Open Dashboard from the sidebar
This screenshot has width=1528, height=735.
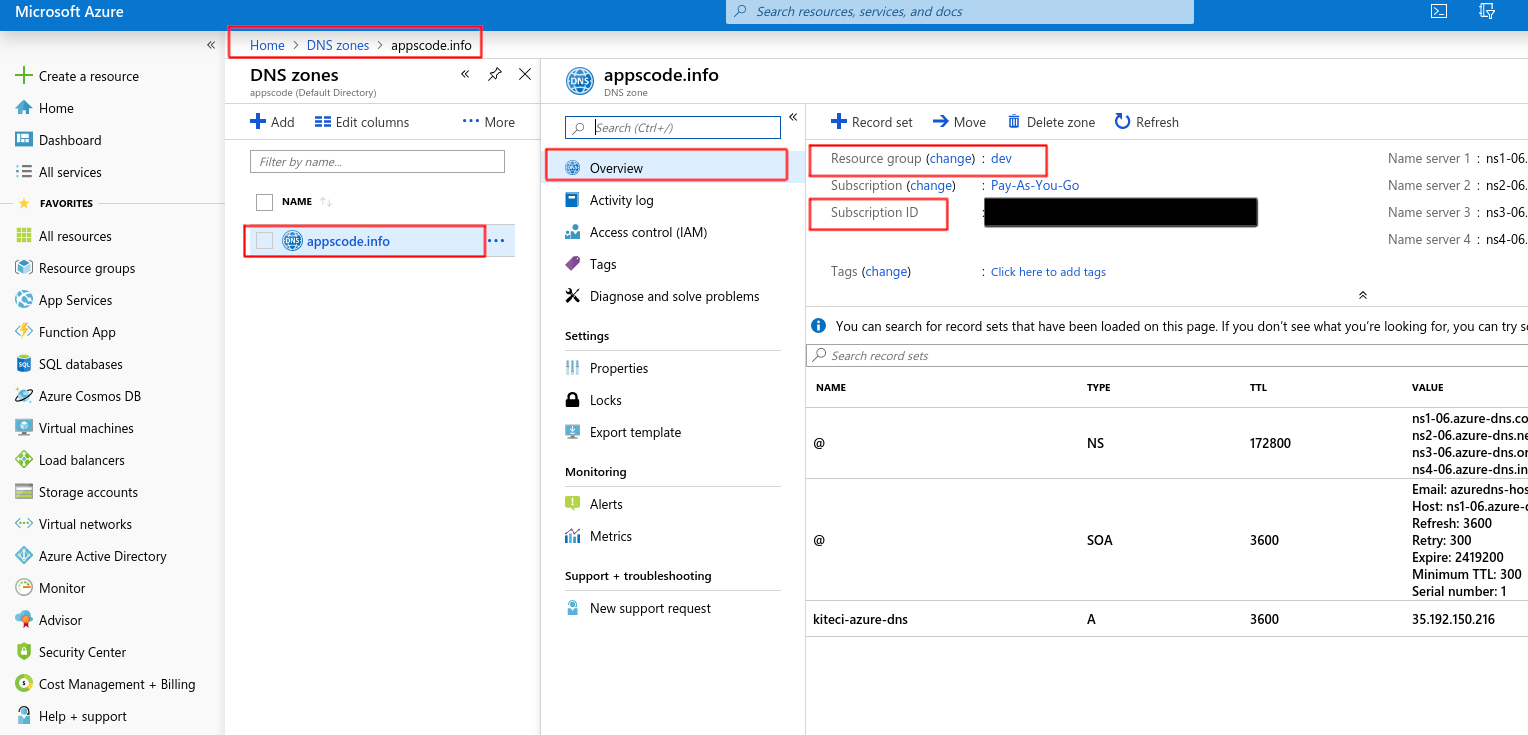[70, 140]
